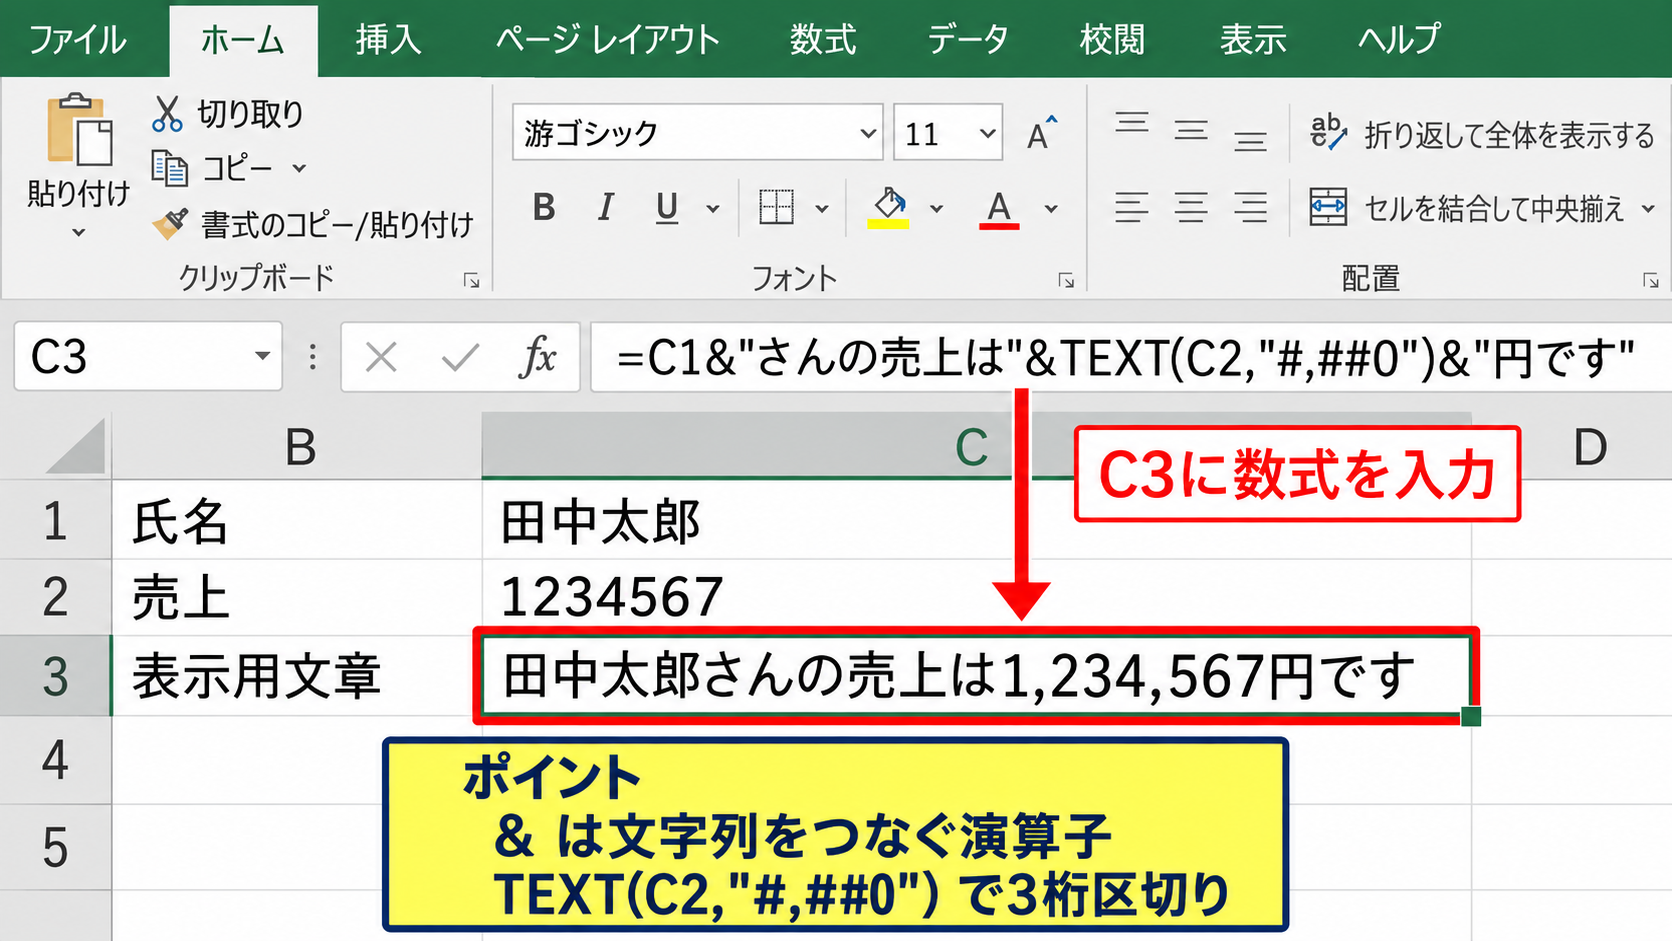Align text right horizontally
The image size is (1672, 941).
[x=1250, y=207]
